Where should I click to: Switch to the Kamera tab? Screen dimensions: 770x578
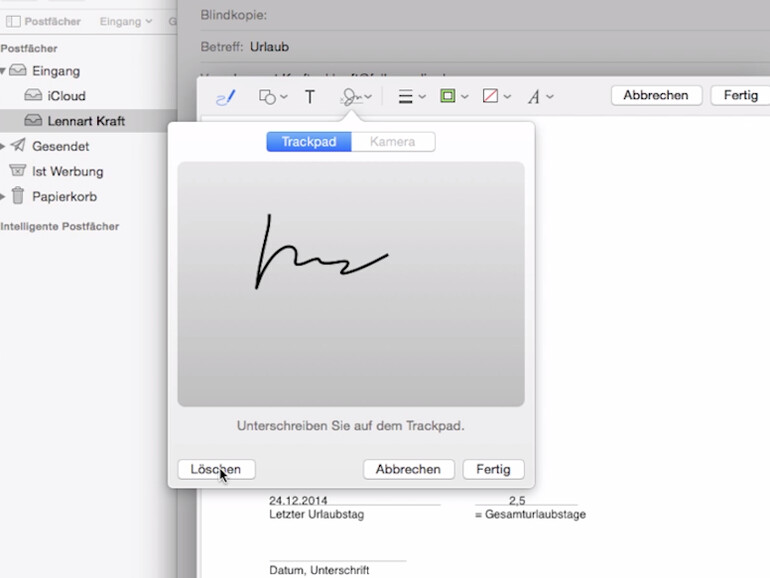393,142
